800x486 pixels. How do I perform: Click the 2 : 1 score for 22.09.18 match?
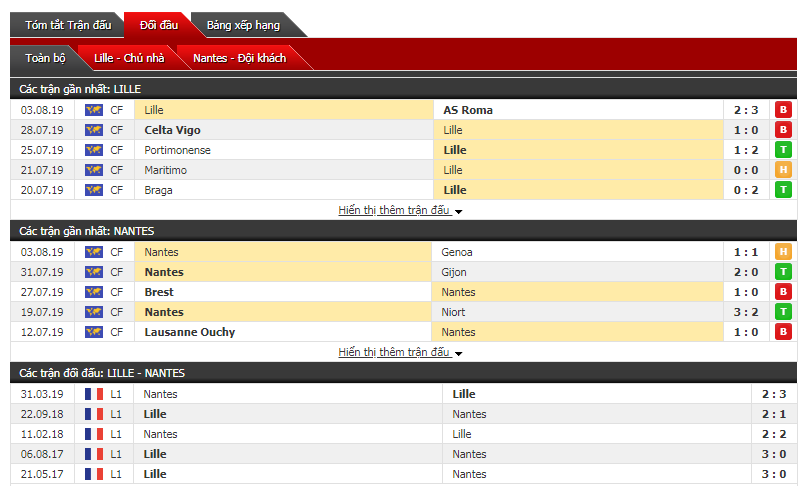(x=774, y=414)
